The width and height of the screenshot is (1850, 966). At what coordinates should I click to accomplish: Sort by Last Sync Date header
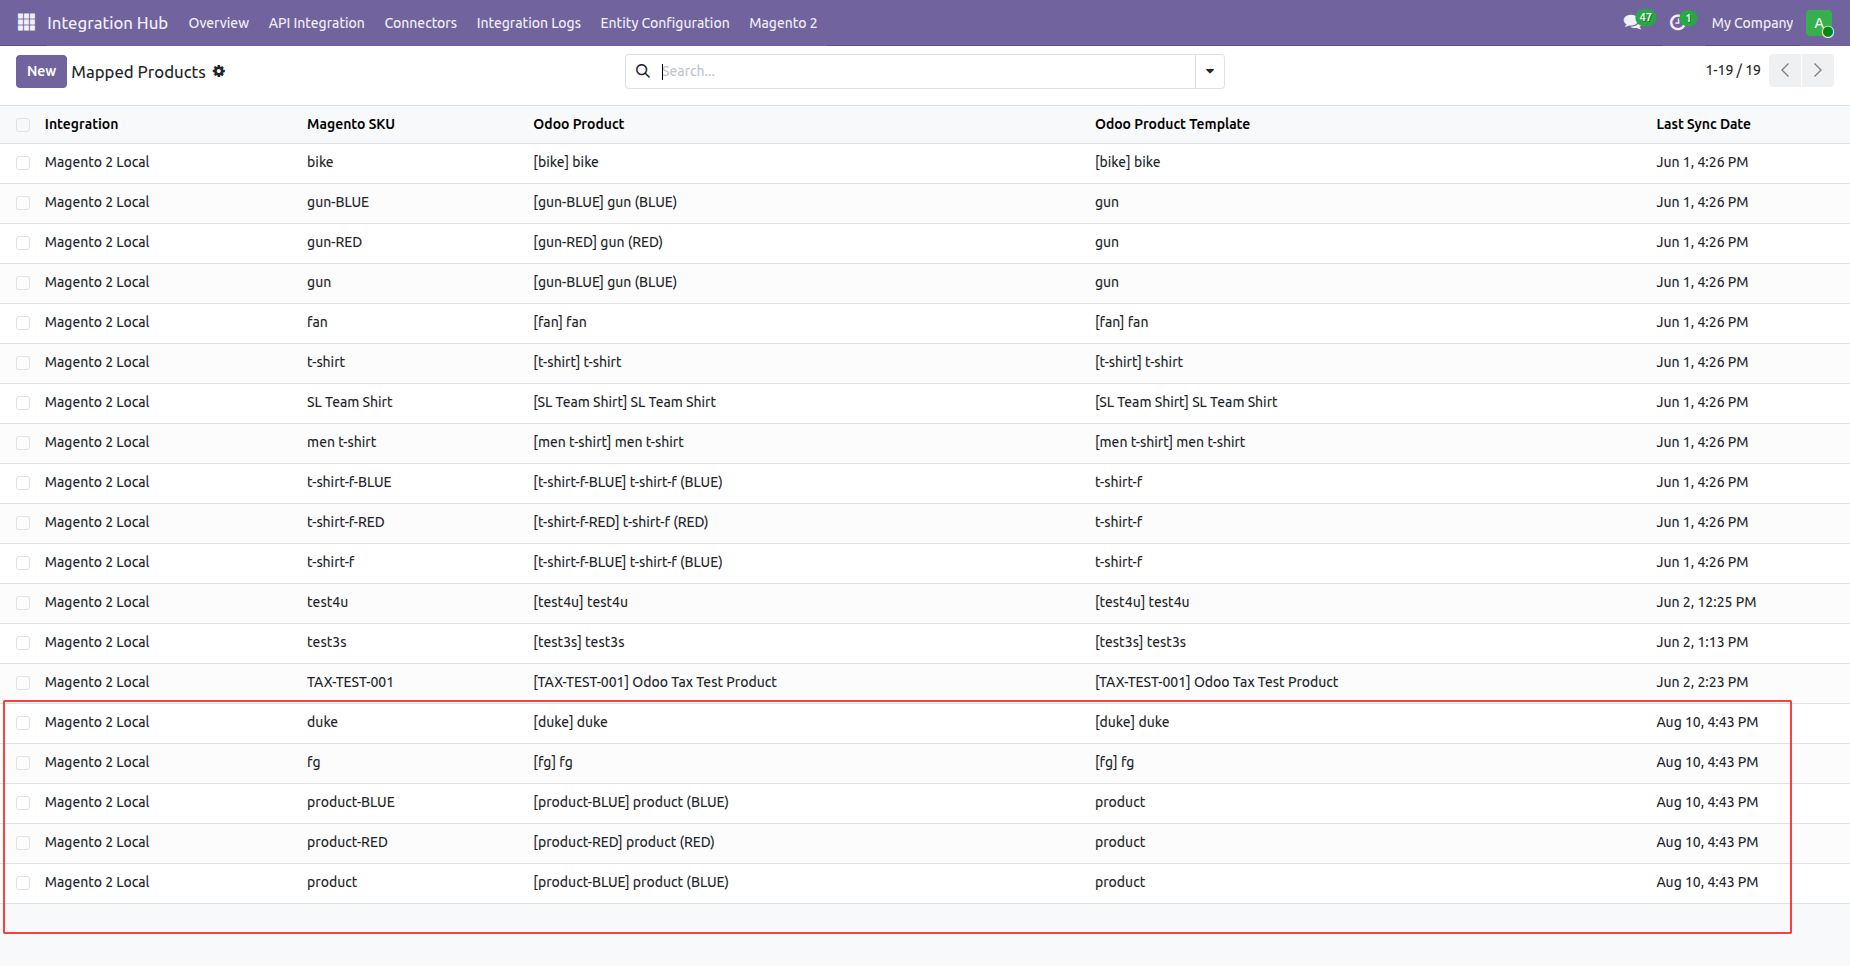tap(1703, 124)
